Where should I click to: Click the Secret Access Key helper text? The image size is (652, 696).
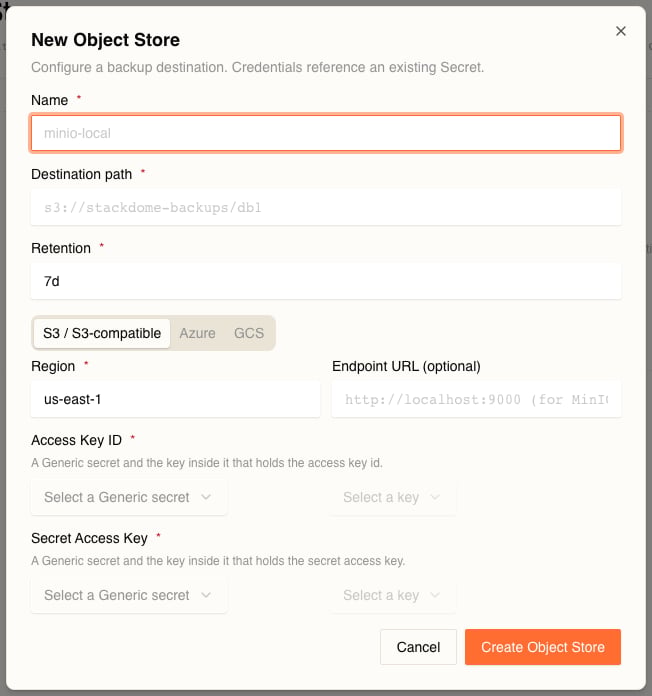tap(218, 561)
